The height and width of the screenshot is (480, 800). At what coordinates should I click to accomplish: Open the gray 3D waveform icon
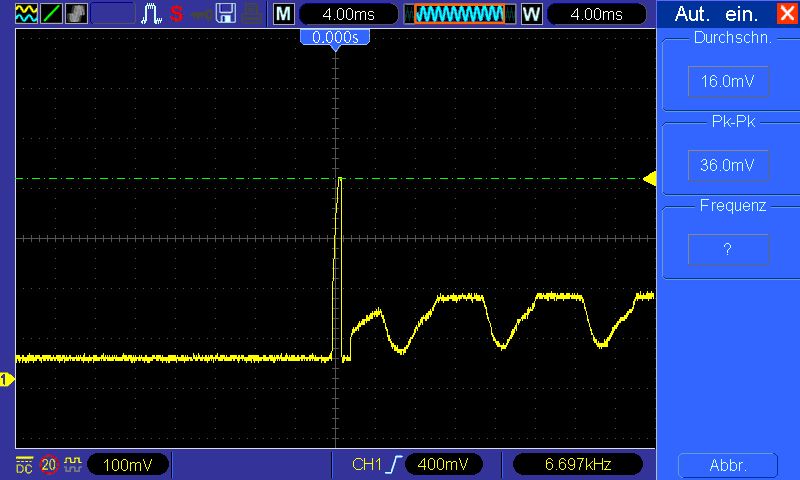(x=76, y=14)
